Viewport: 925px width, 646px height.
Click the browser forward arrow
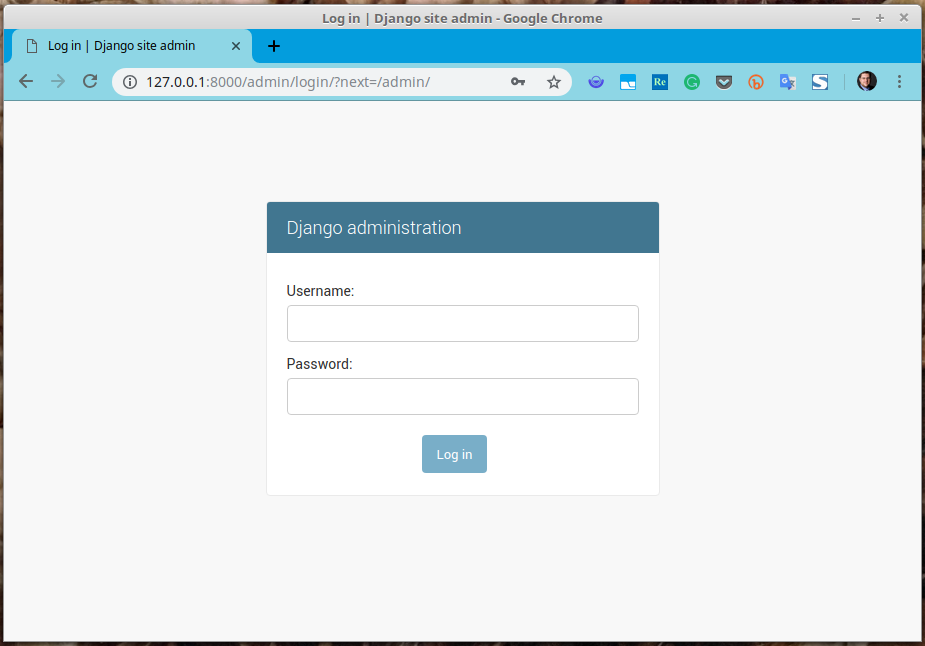(58, 81)
